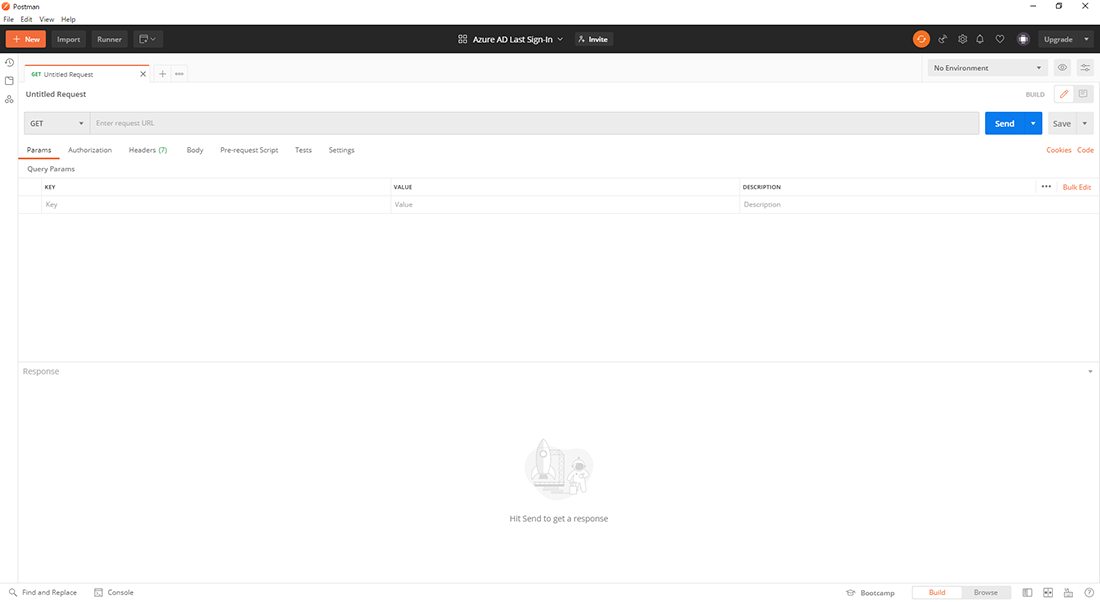Open the Code link
This screenshot has width=1100, height=602.
point(1085,150)
